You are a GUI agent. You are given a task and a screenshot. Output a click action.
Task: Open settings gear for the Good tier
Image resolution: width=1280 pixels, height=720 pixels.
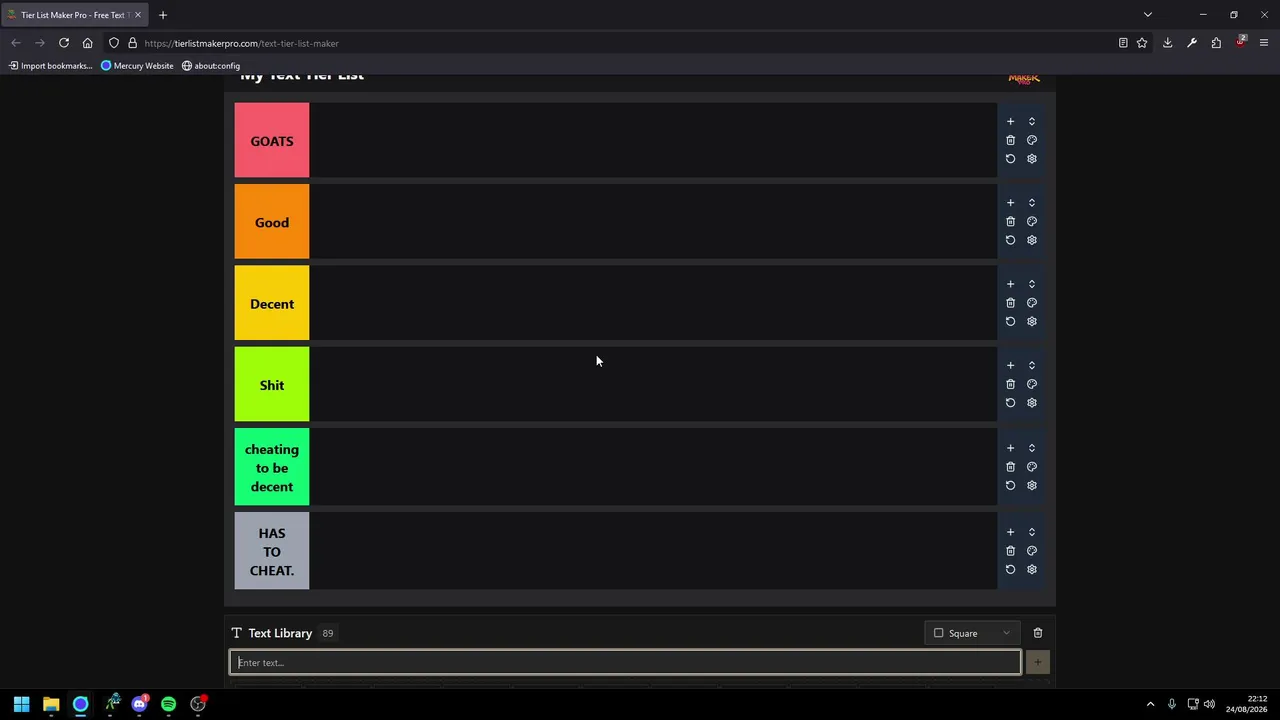1032,240
